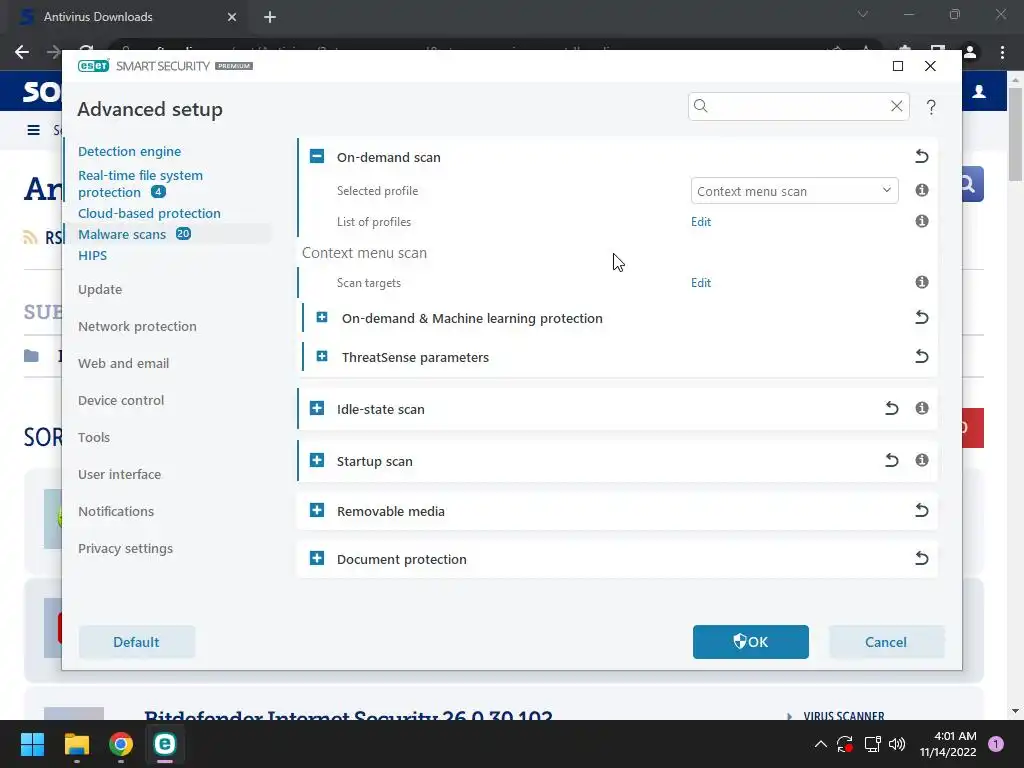Open Network protection settings
Screen dimensions: 1024x768
137,327
